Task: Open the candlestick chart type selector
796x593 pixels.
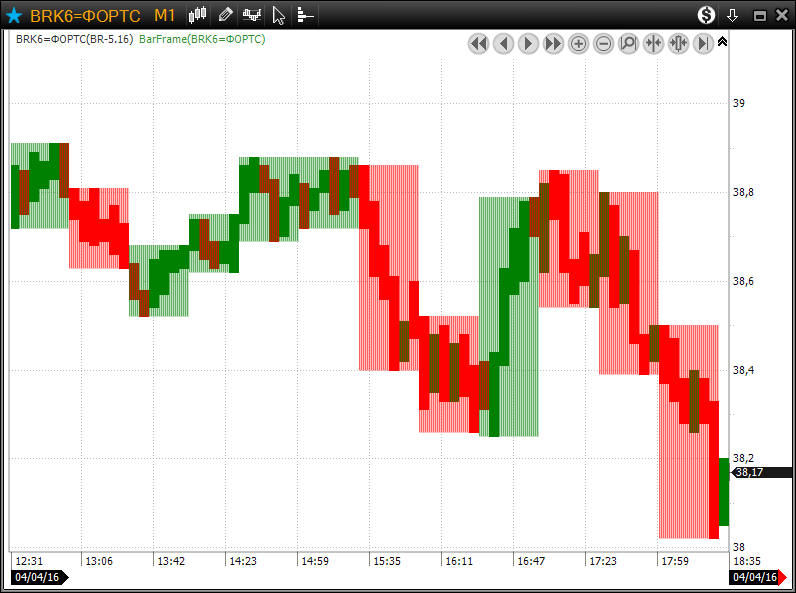Action: [198, 15]
